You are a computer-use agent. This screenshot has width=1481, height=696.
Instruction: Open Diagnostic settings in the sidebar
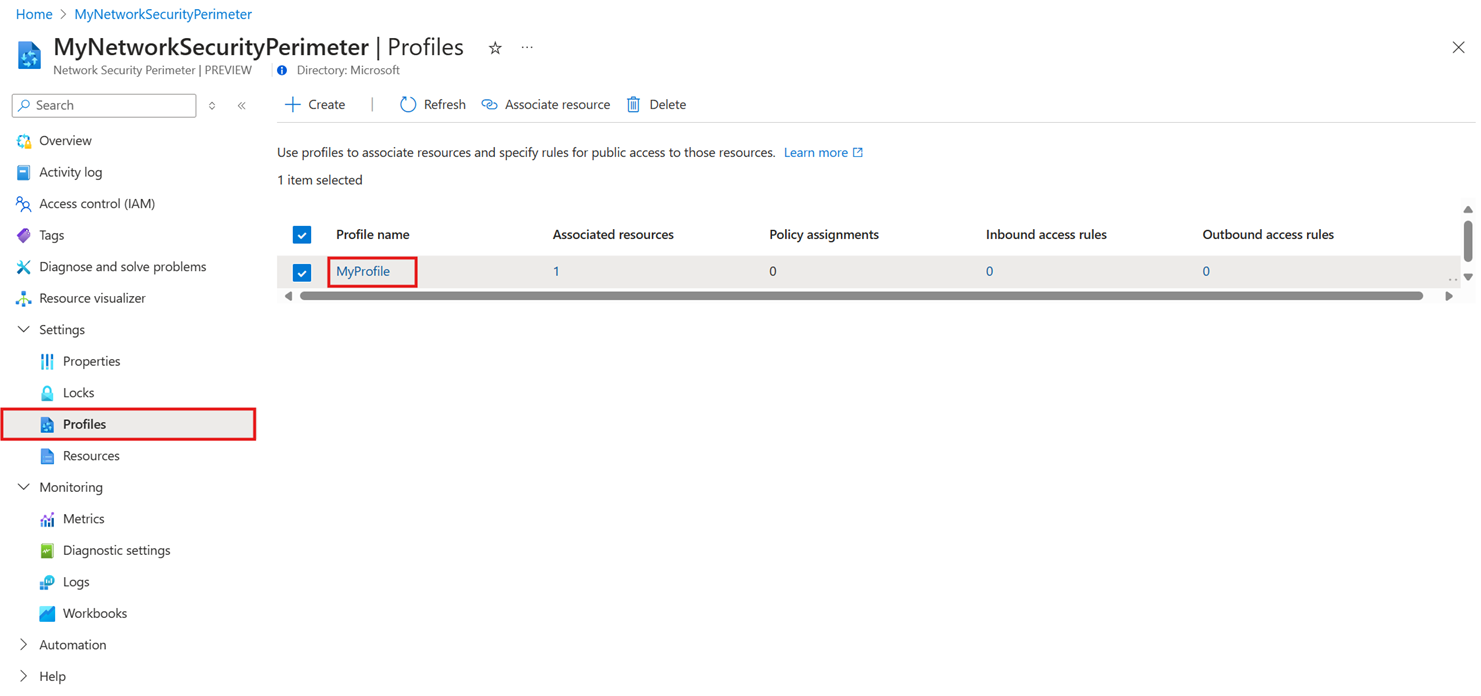[116, 551]
